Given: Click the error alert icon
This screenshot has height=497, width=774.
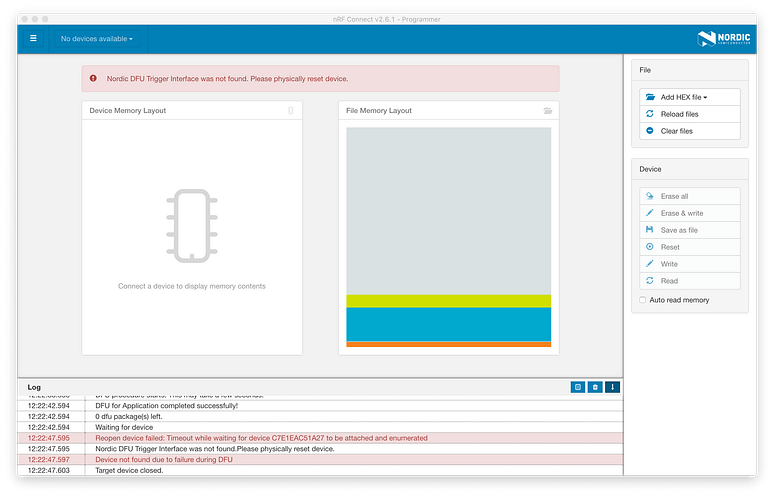Looking at the screenshot, I should [94, 78].
